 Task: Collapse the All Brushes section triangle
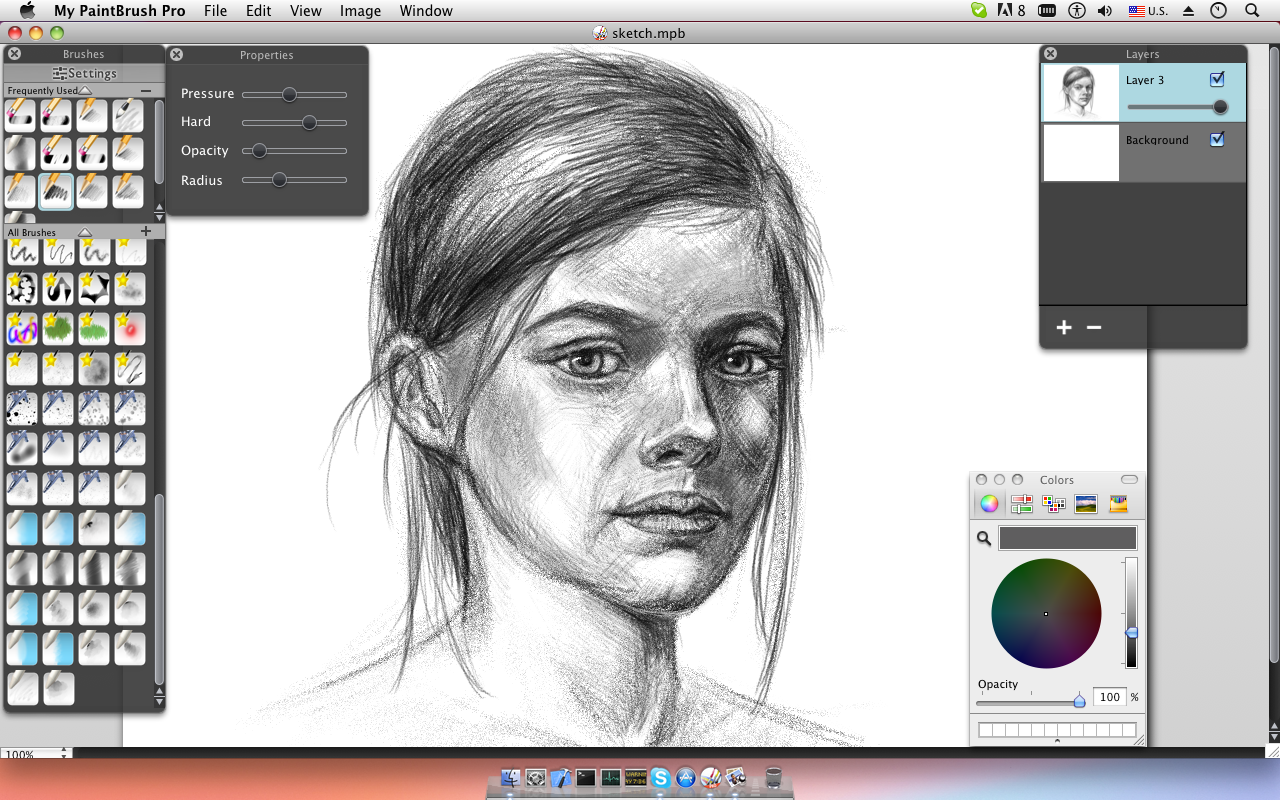[85, 232]
